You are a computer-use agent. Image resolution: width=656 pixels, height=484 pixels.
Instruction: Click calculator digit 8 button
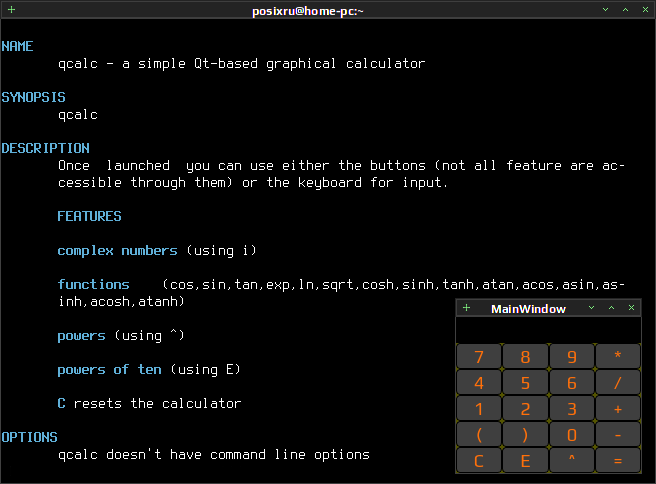pos(525,356)
